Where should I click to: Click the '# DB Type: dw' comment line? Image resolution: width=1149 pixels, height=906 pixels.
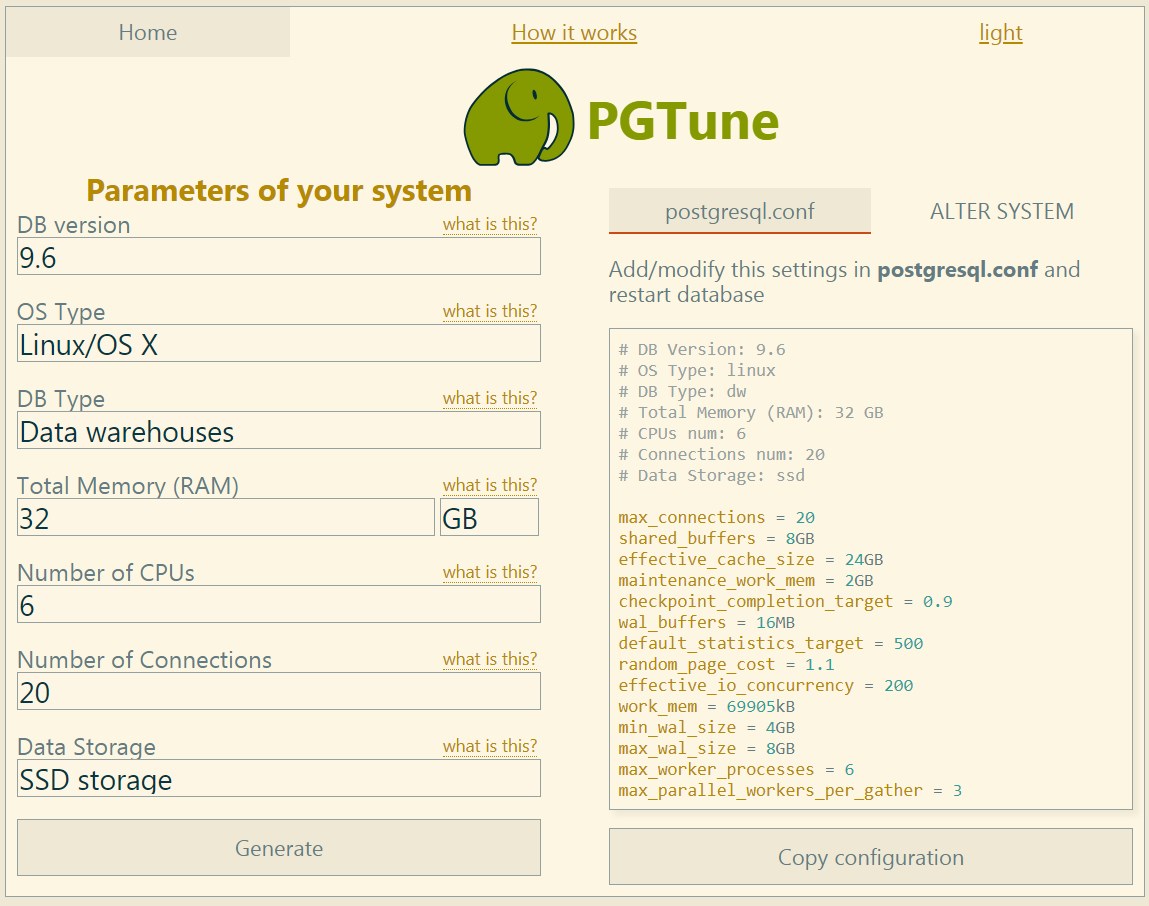tap(682, 391)
